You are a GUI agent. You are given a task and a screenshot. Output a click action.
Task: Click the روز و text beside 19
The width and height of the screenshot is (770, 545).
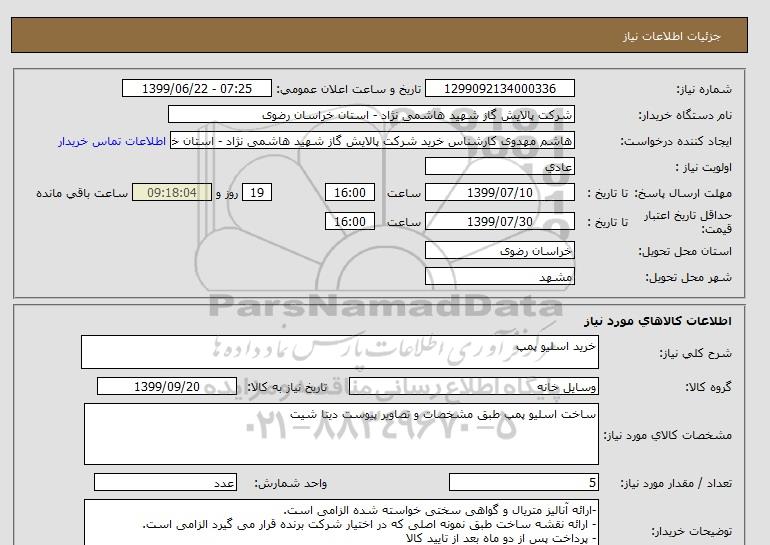pyautogui.click(x=227, y=193)
